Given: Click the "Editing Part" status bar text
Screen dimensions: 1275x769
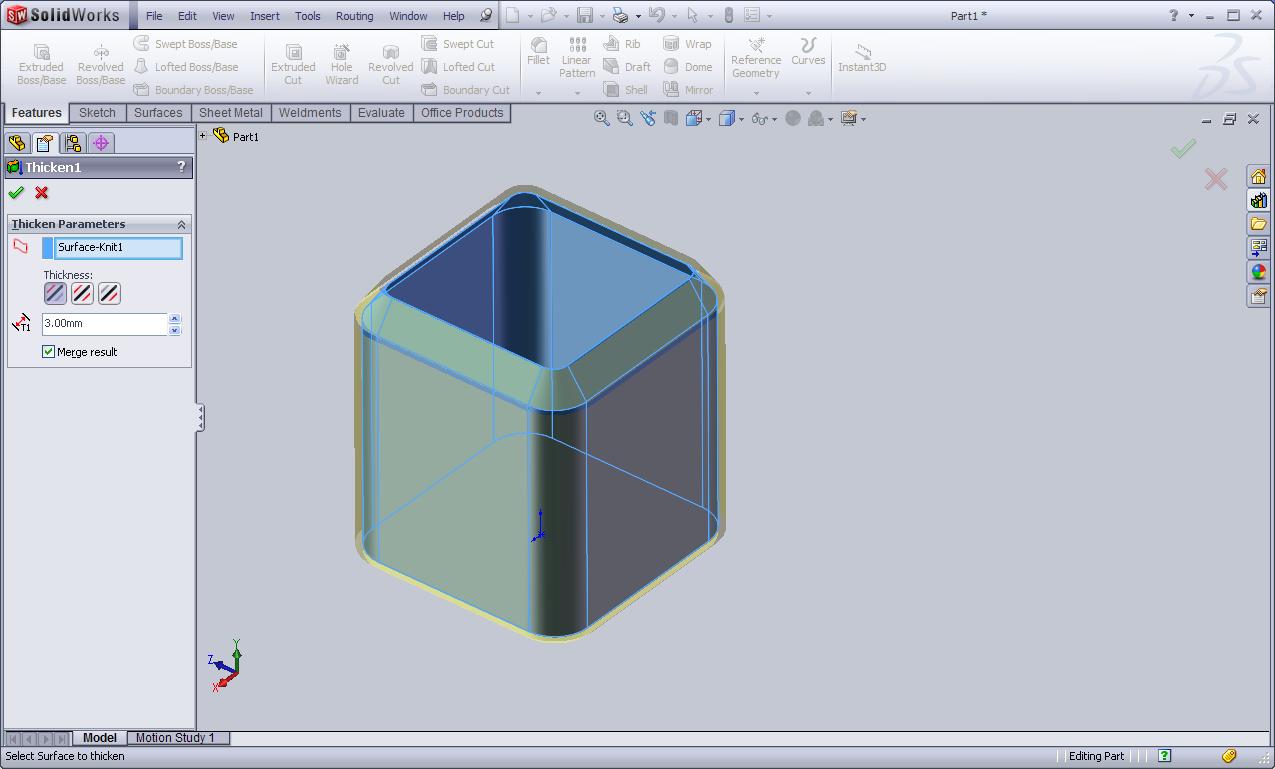Looking at the screenshot, I should click(x=1096, y=756).
